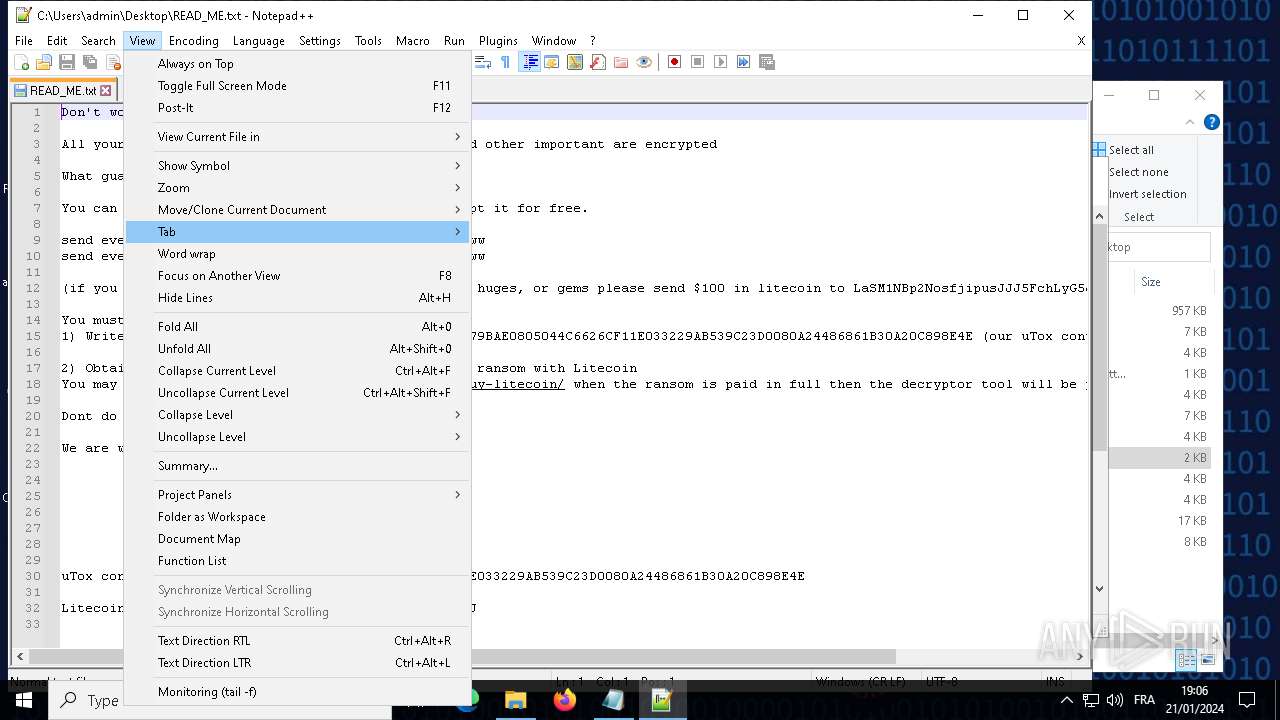Open the Folder as Workspace toolbar icon
Image resolution: width=1280 pixels, height=720 pixels.
(x=621, y=62)
